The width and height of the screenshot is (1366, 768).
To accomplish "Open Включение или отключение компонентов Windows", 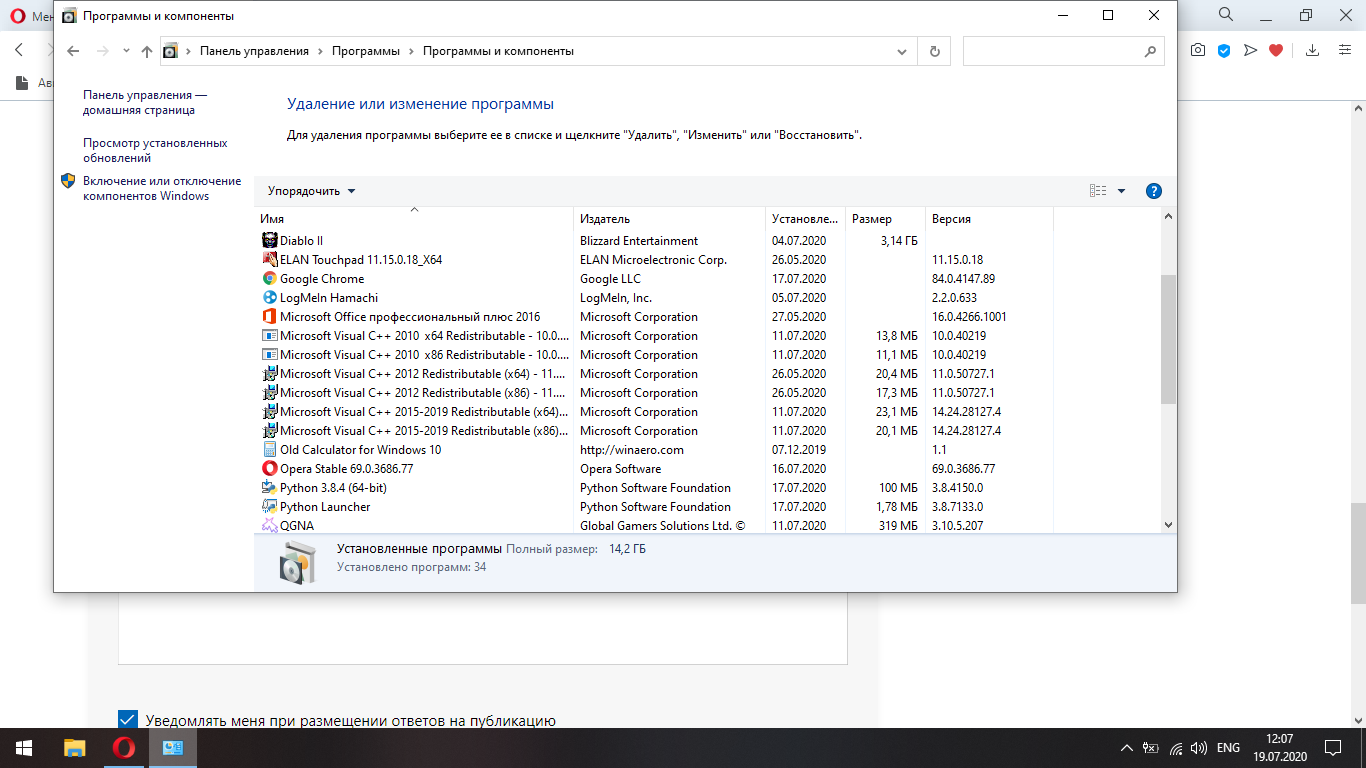I will (162, 188).
